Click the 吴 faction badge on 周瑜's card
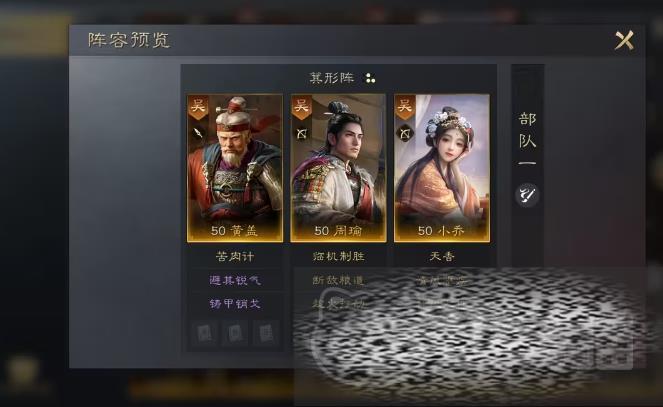This screenshot has height=407, width=663. pyautogui.click(x=301, y=107)
